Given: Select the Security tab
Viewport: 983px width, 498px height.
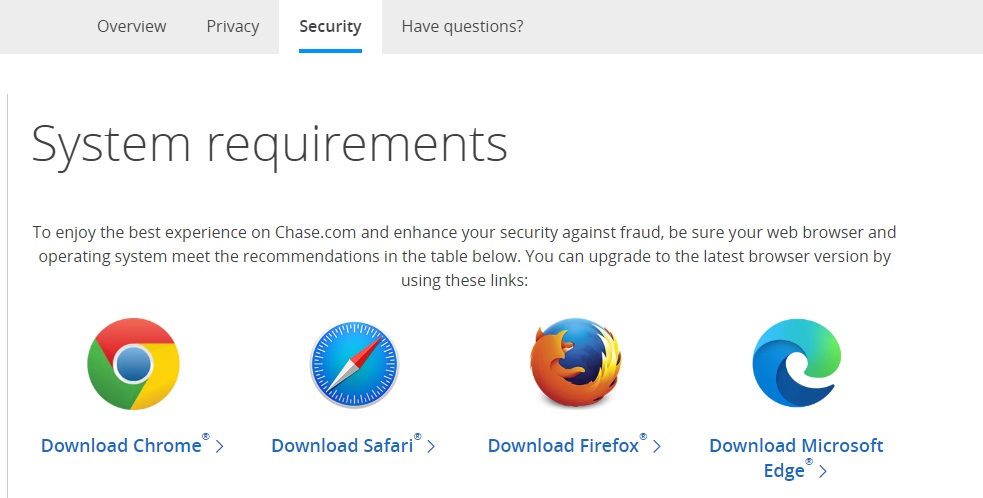Looking at the screenshot, I should pos(330,26).
